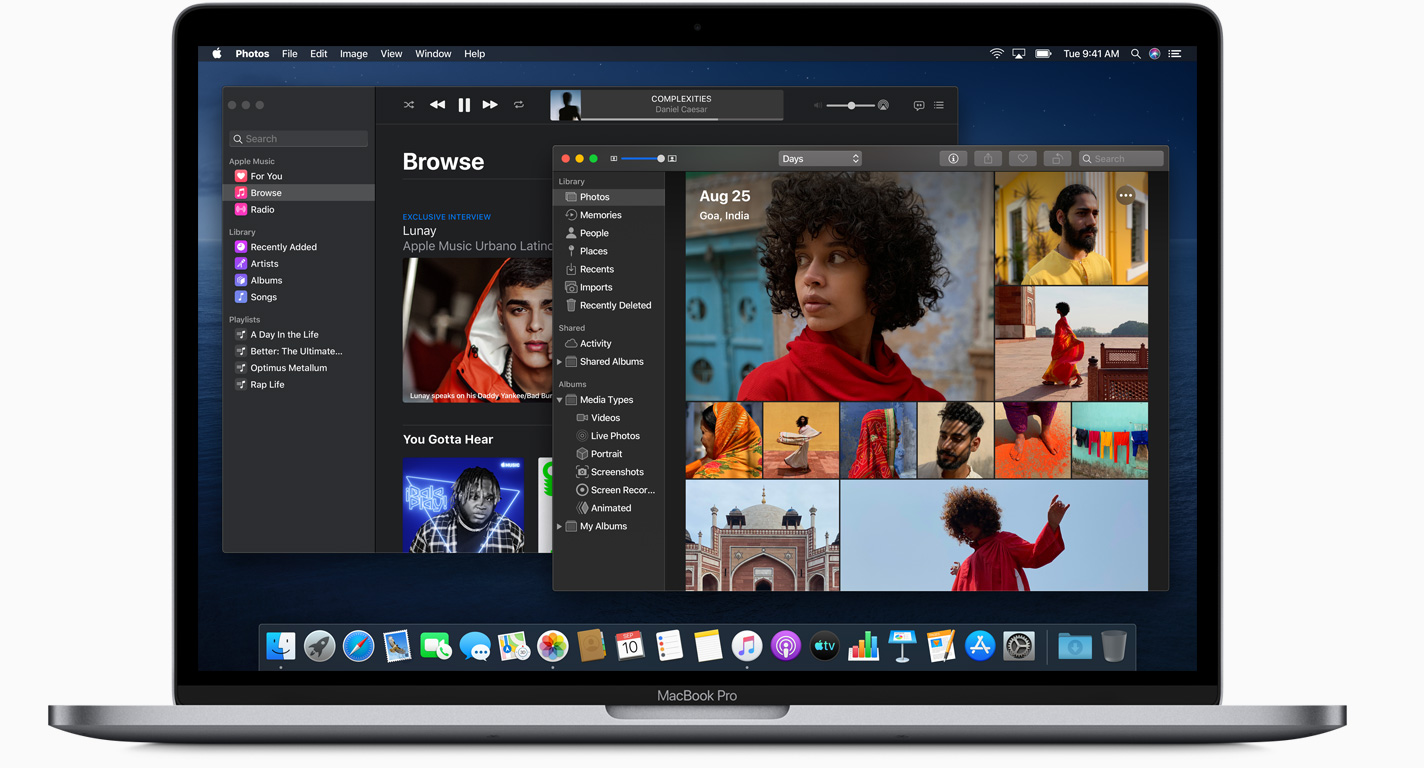Screen dimensions: 1424x768
Task: Open the Wi-Fi status menu
Action: [x=996, y=54]
